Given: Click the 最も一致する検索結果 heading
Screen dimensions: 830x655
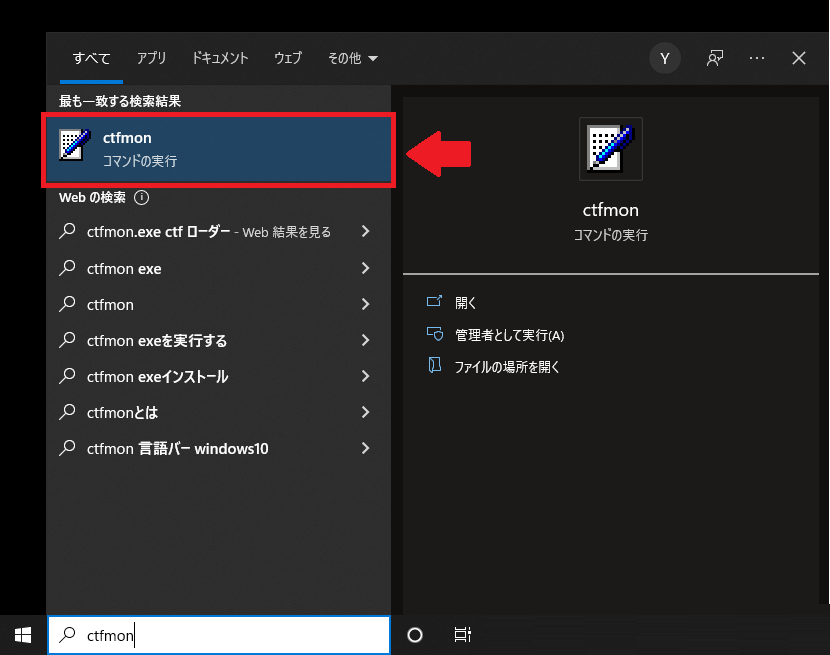Looking at the screenshot, I should [x=120, y=101].
